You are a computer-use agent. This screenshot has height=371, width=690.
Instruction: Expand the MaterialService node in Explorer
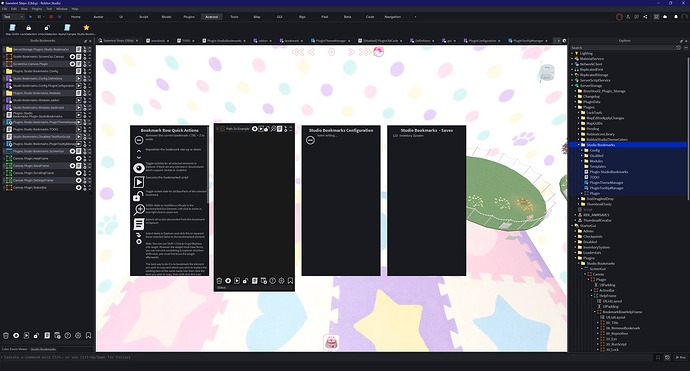pyautogui.click(x=572, y=59)
